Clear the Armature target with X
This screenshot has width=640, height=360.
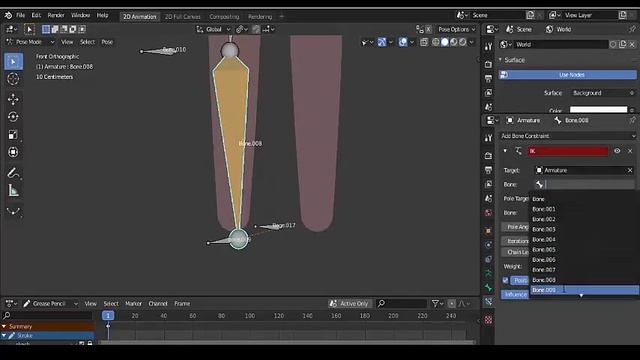coord(630,170)
